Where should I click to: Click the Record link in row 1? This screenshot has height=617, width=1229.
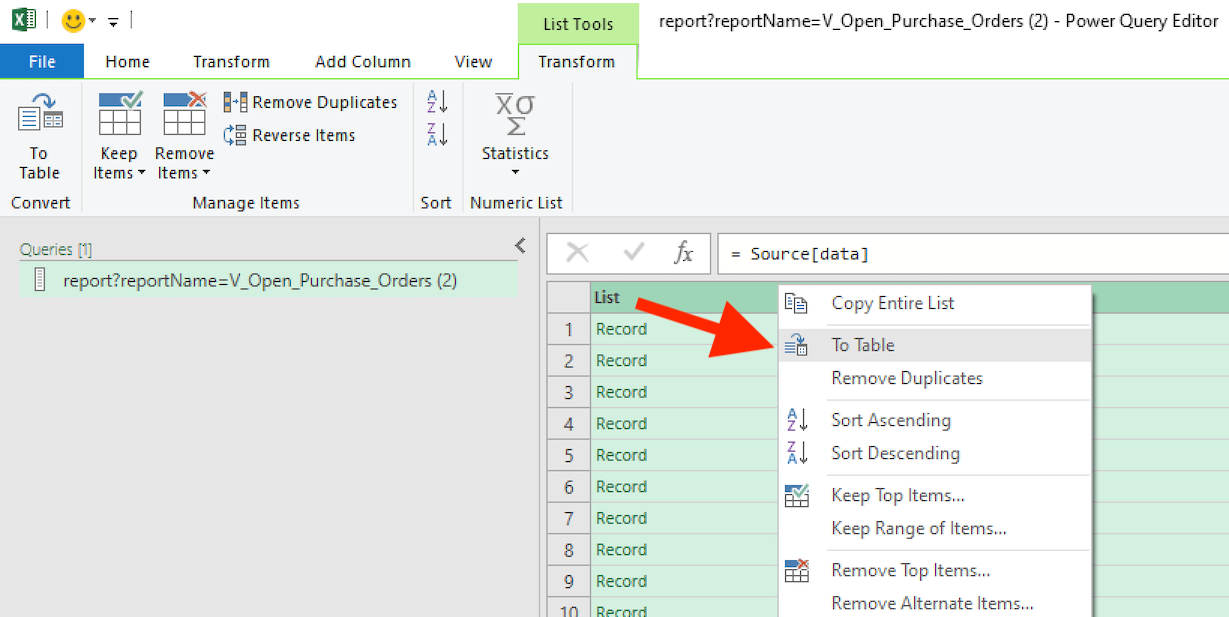click(x=621, y=329)
